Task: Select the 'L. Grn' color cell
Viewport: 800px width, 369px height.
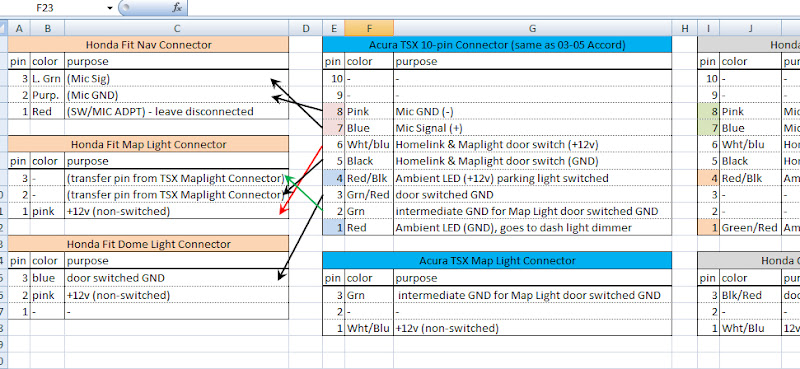Action: (x=47, y=78)
